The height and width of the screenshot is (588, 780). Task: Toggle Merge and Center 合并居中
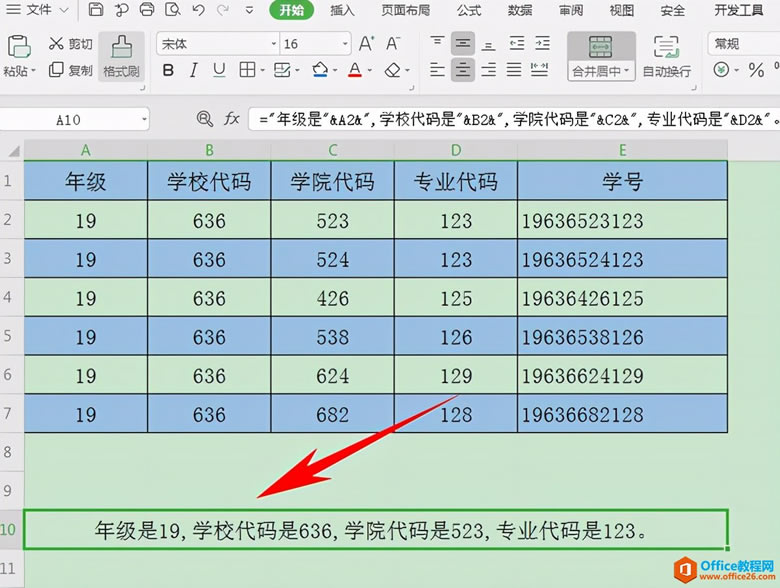tap(601, 56)
